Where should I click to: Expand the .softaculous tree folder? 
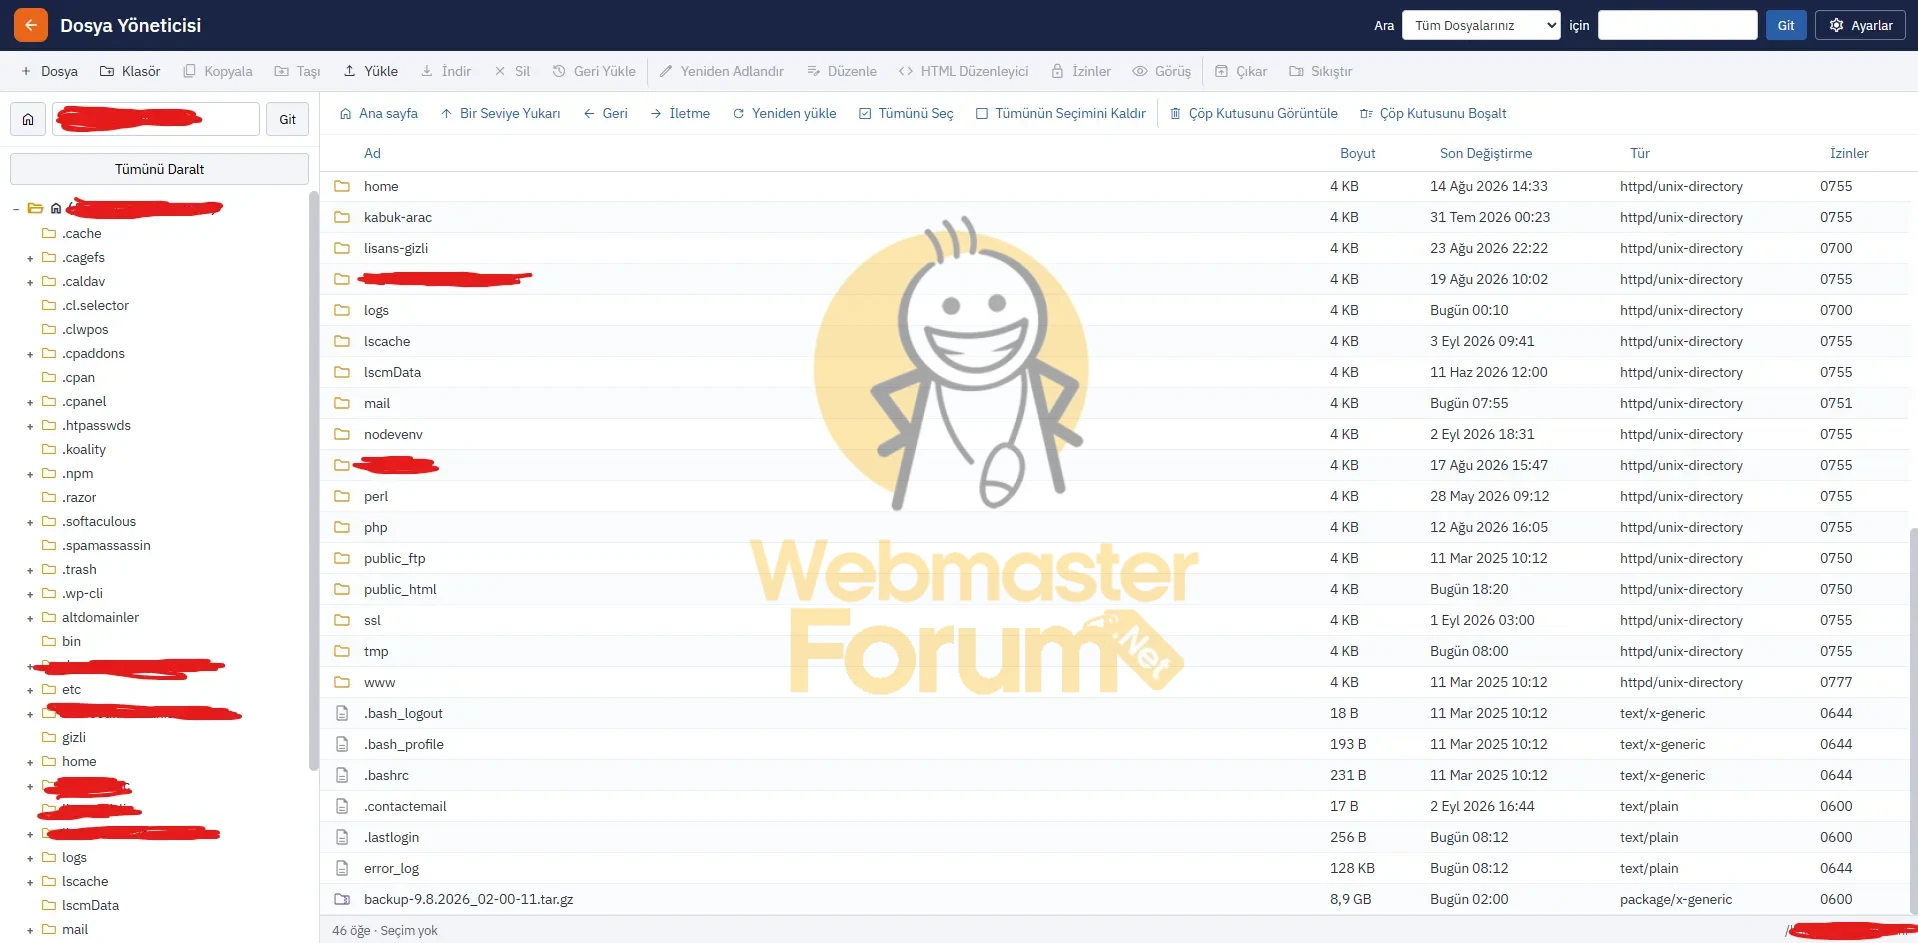(30, 522)
